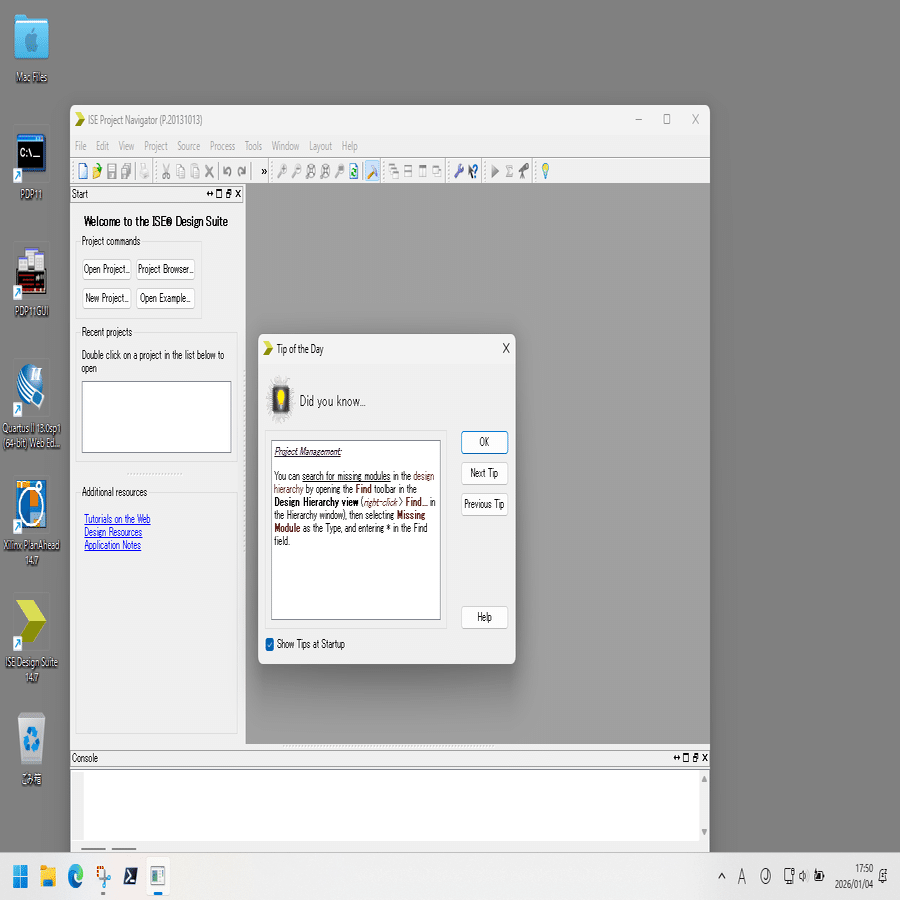Open the View menu

(126, 146)
